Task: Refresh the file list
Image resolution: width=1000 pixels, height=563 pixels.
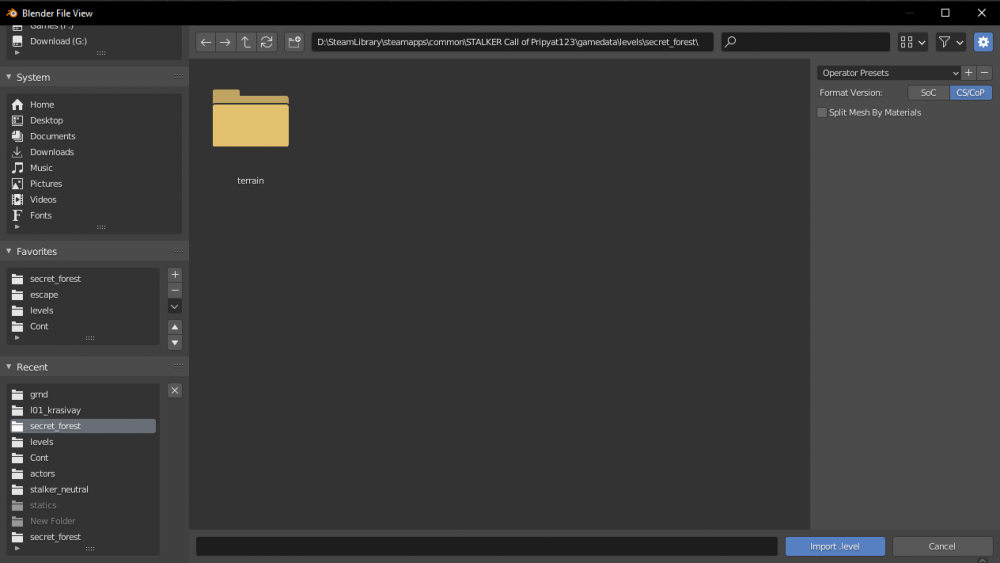Action: [x=267, y=42]
